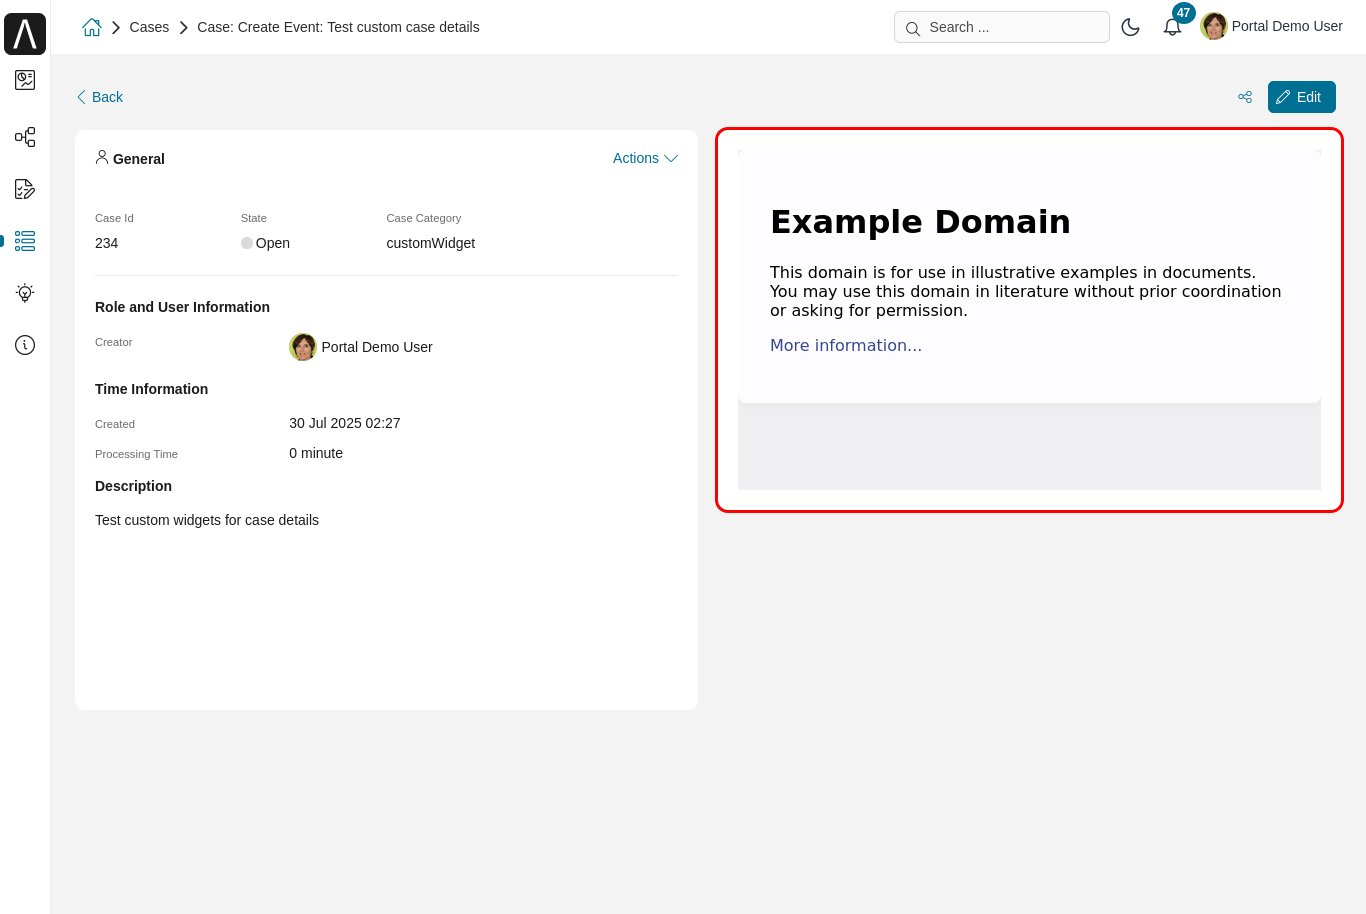Click the Back navigation link

99,97
